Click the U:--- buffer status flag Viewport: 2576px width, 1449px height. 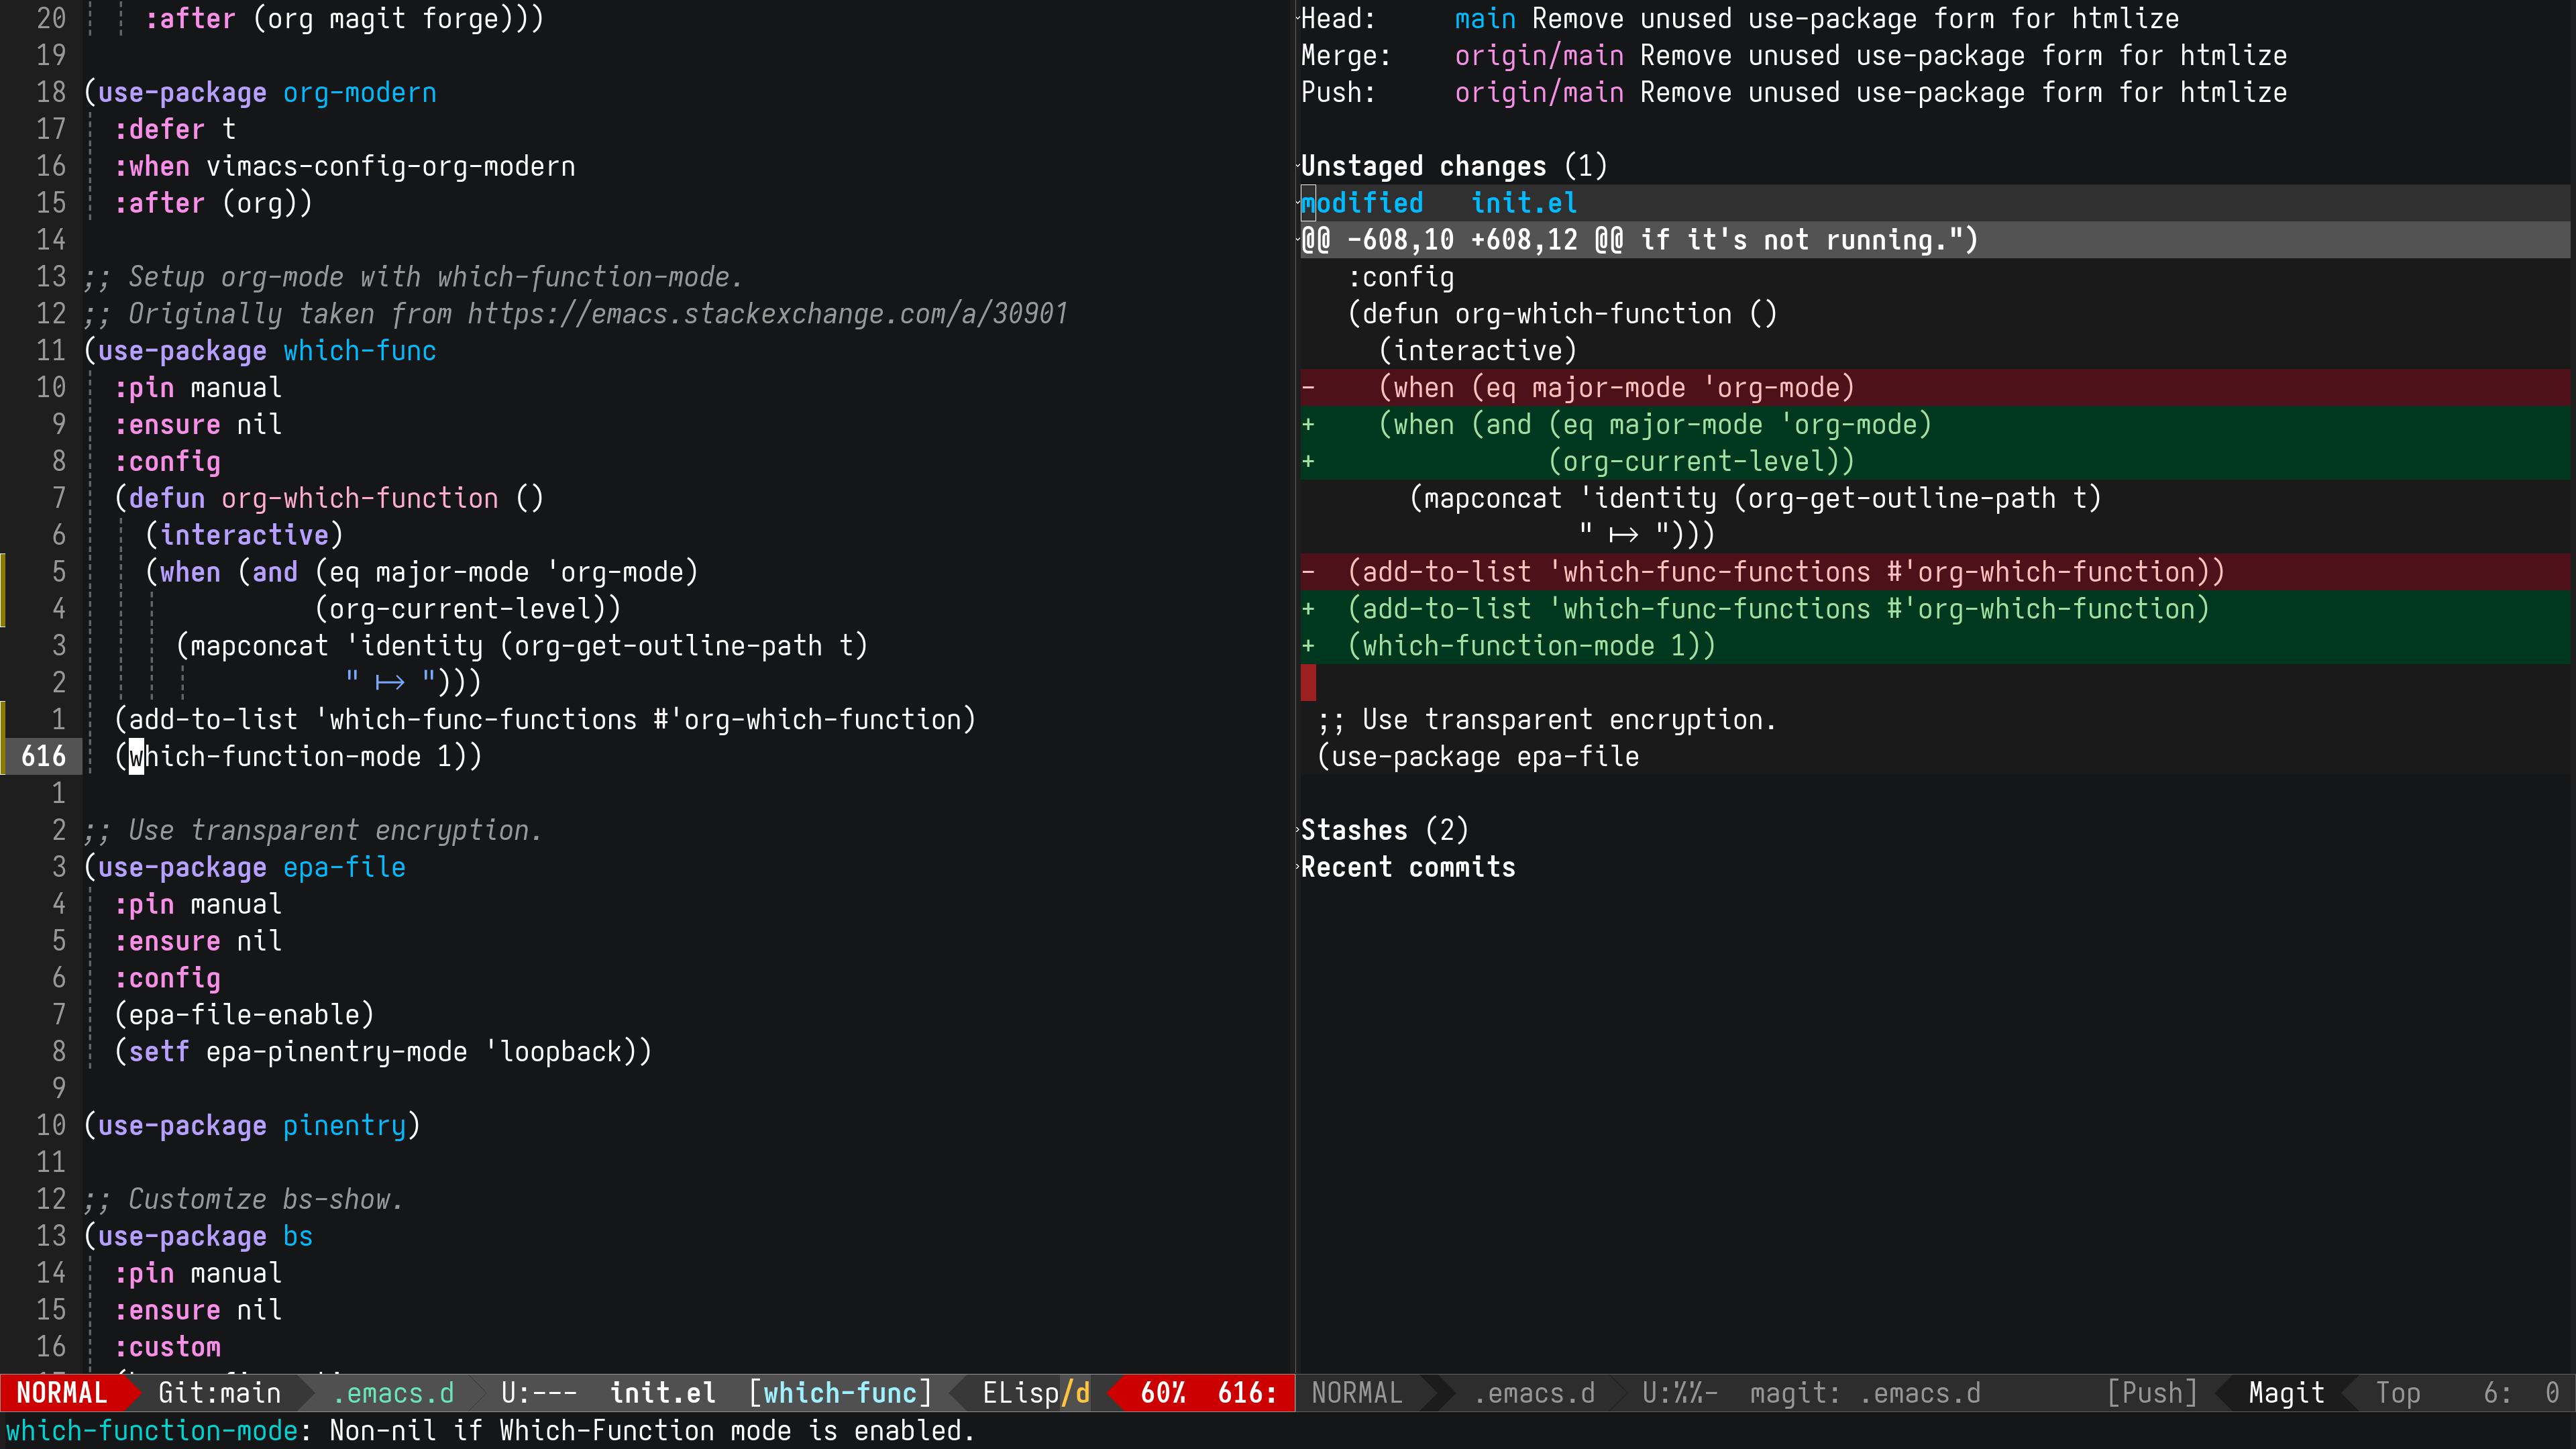539,1393
